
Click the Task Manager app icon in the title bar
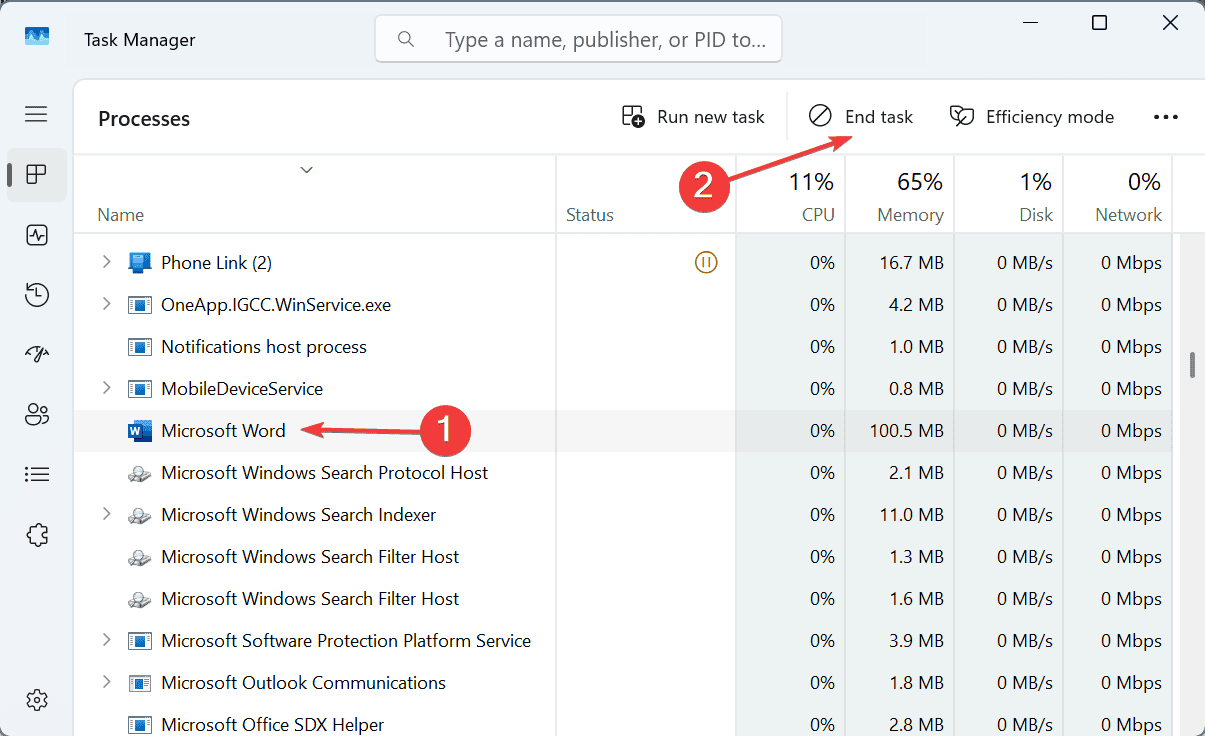coord(37,38)
